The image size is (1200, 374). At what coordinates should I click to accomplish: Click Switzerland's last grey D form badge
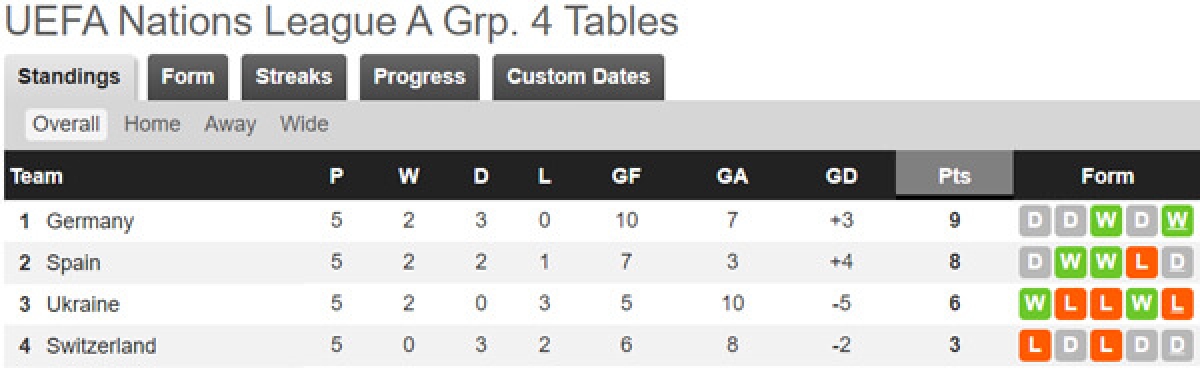click(x=1177, y=346)
